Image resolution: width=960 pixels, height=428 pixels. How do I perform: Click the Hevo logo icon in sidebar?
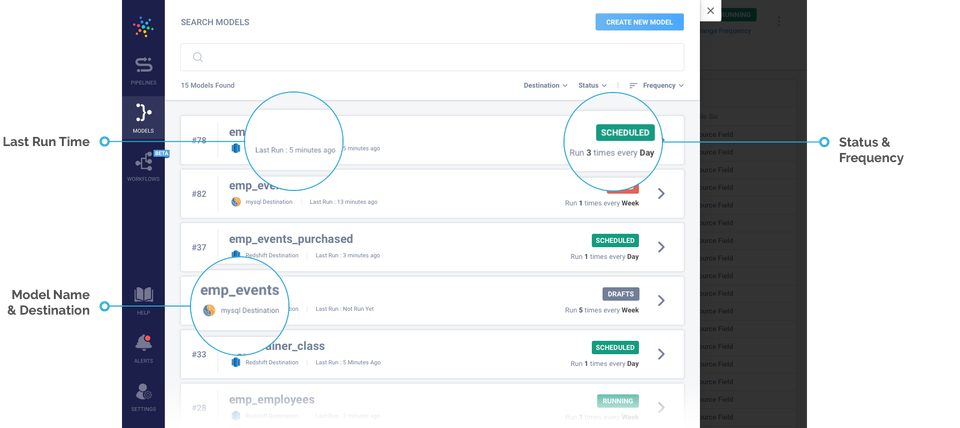point(143,25)
